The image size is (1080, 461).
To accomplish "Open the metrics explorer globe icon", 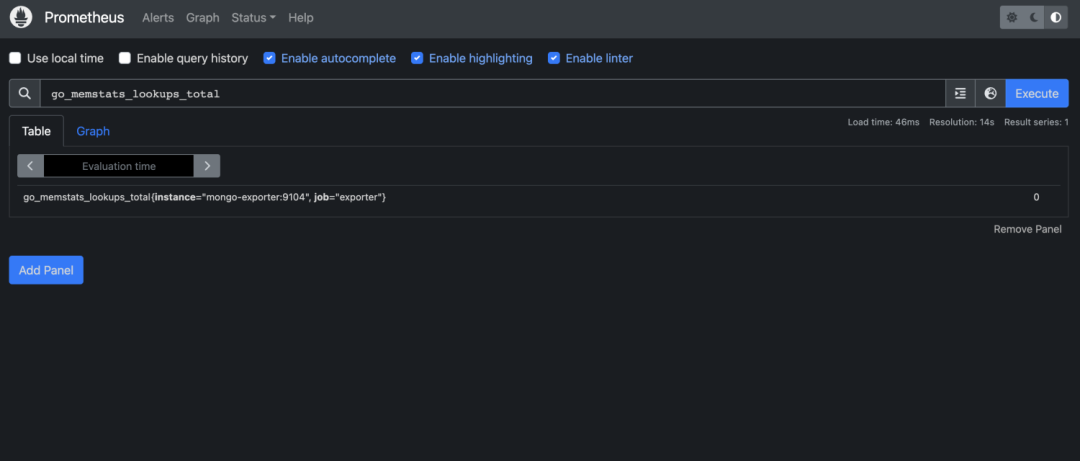I will [990, 94].
